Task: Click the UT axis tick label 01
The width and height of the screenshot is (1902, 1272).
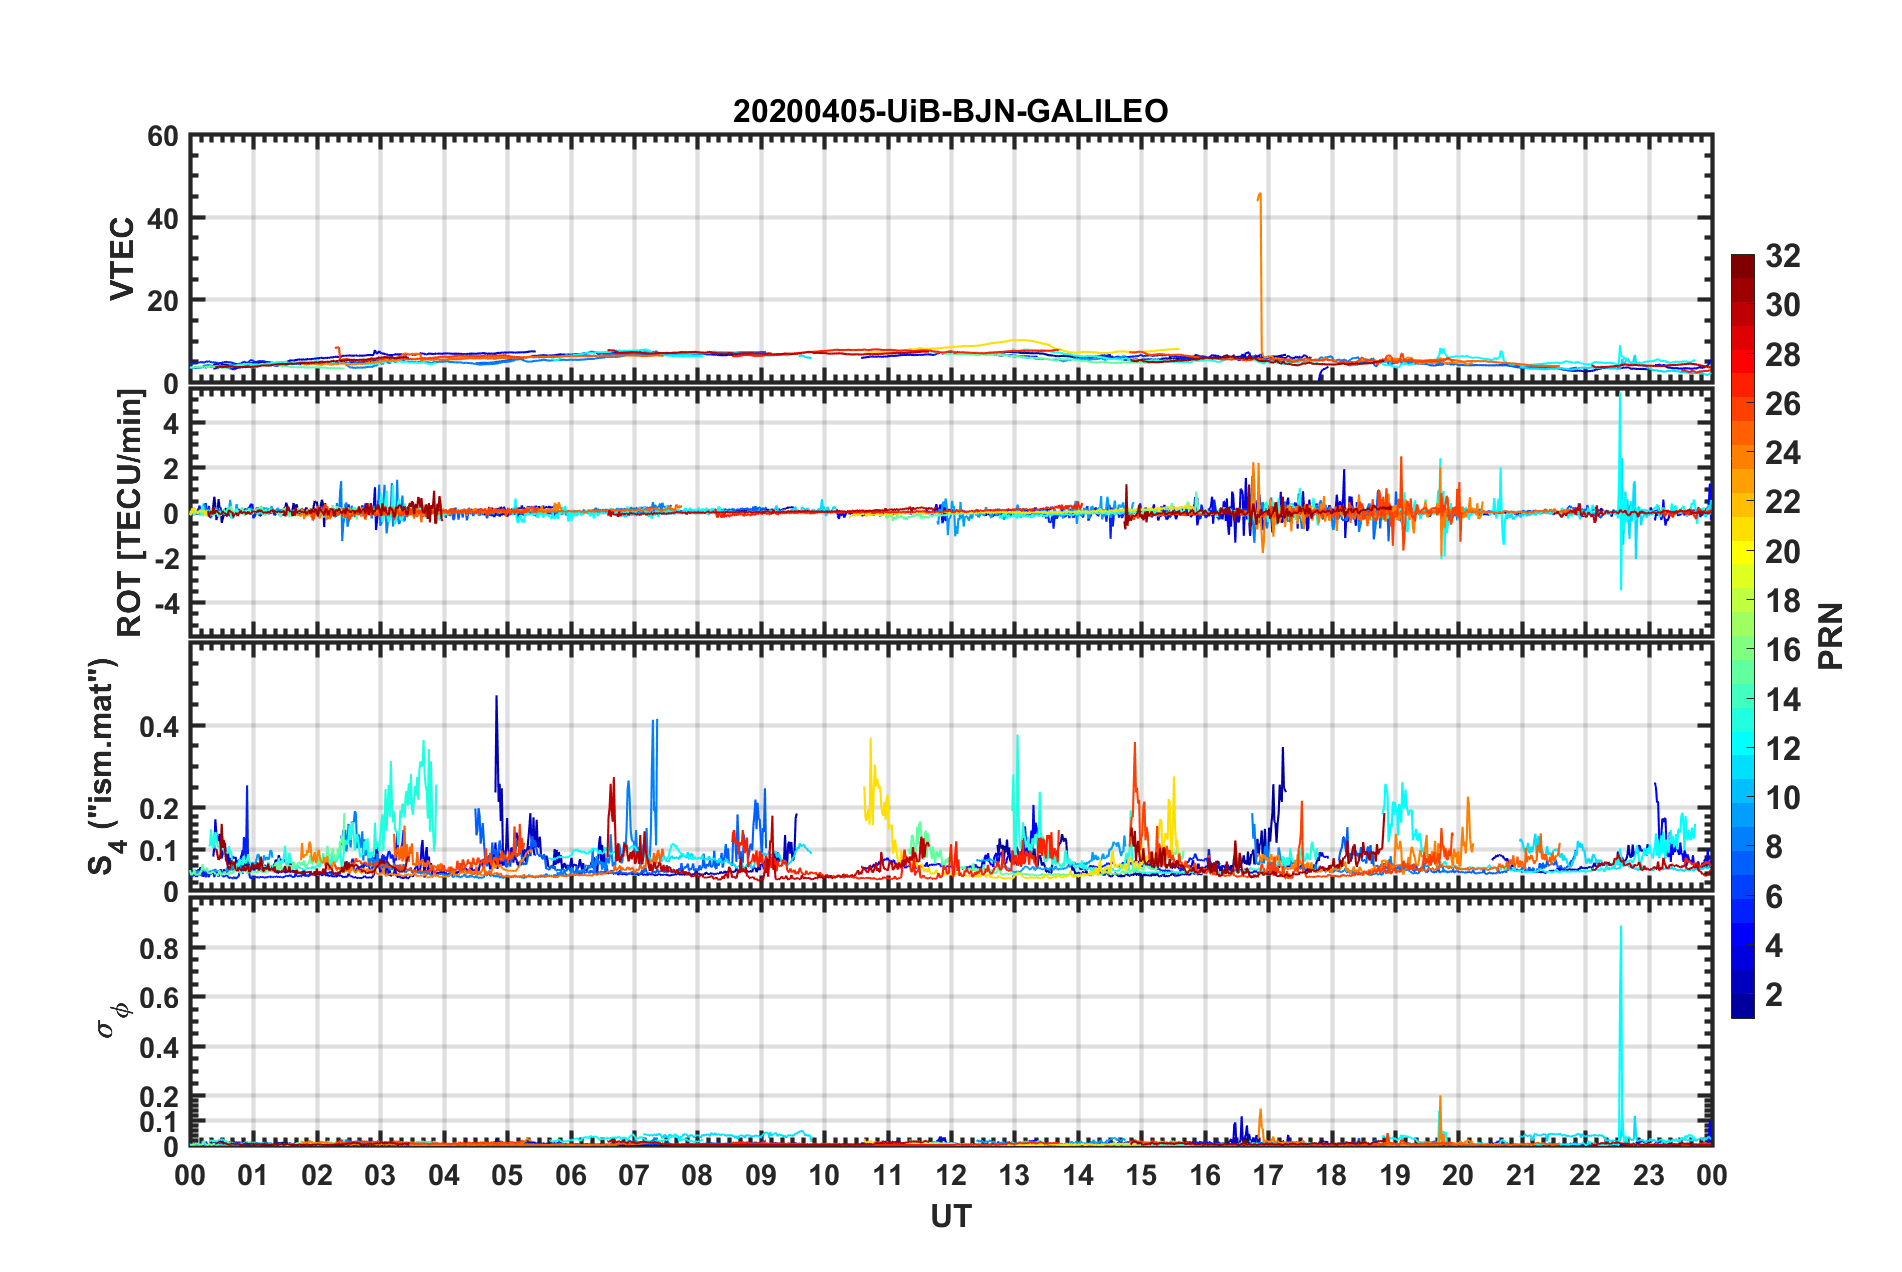Action: pos(253,1175)
